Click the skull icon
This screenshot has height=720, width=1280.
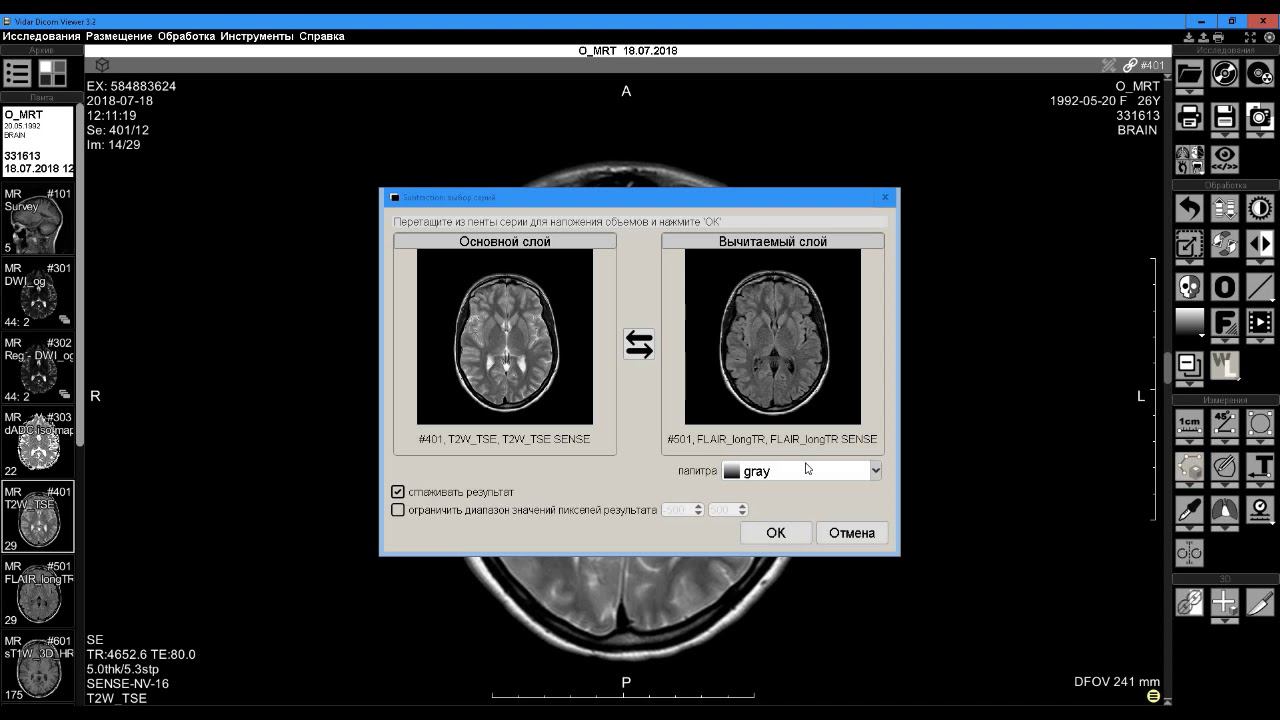coord(1189,287)
